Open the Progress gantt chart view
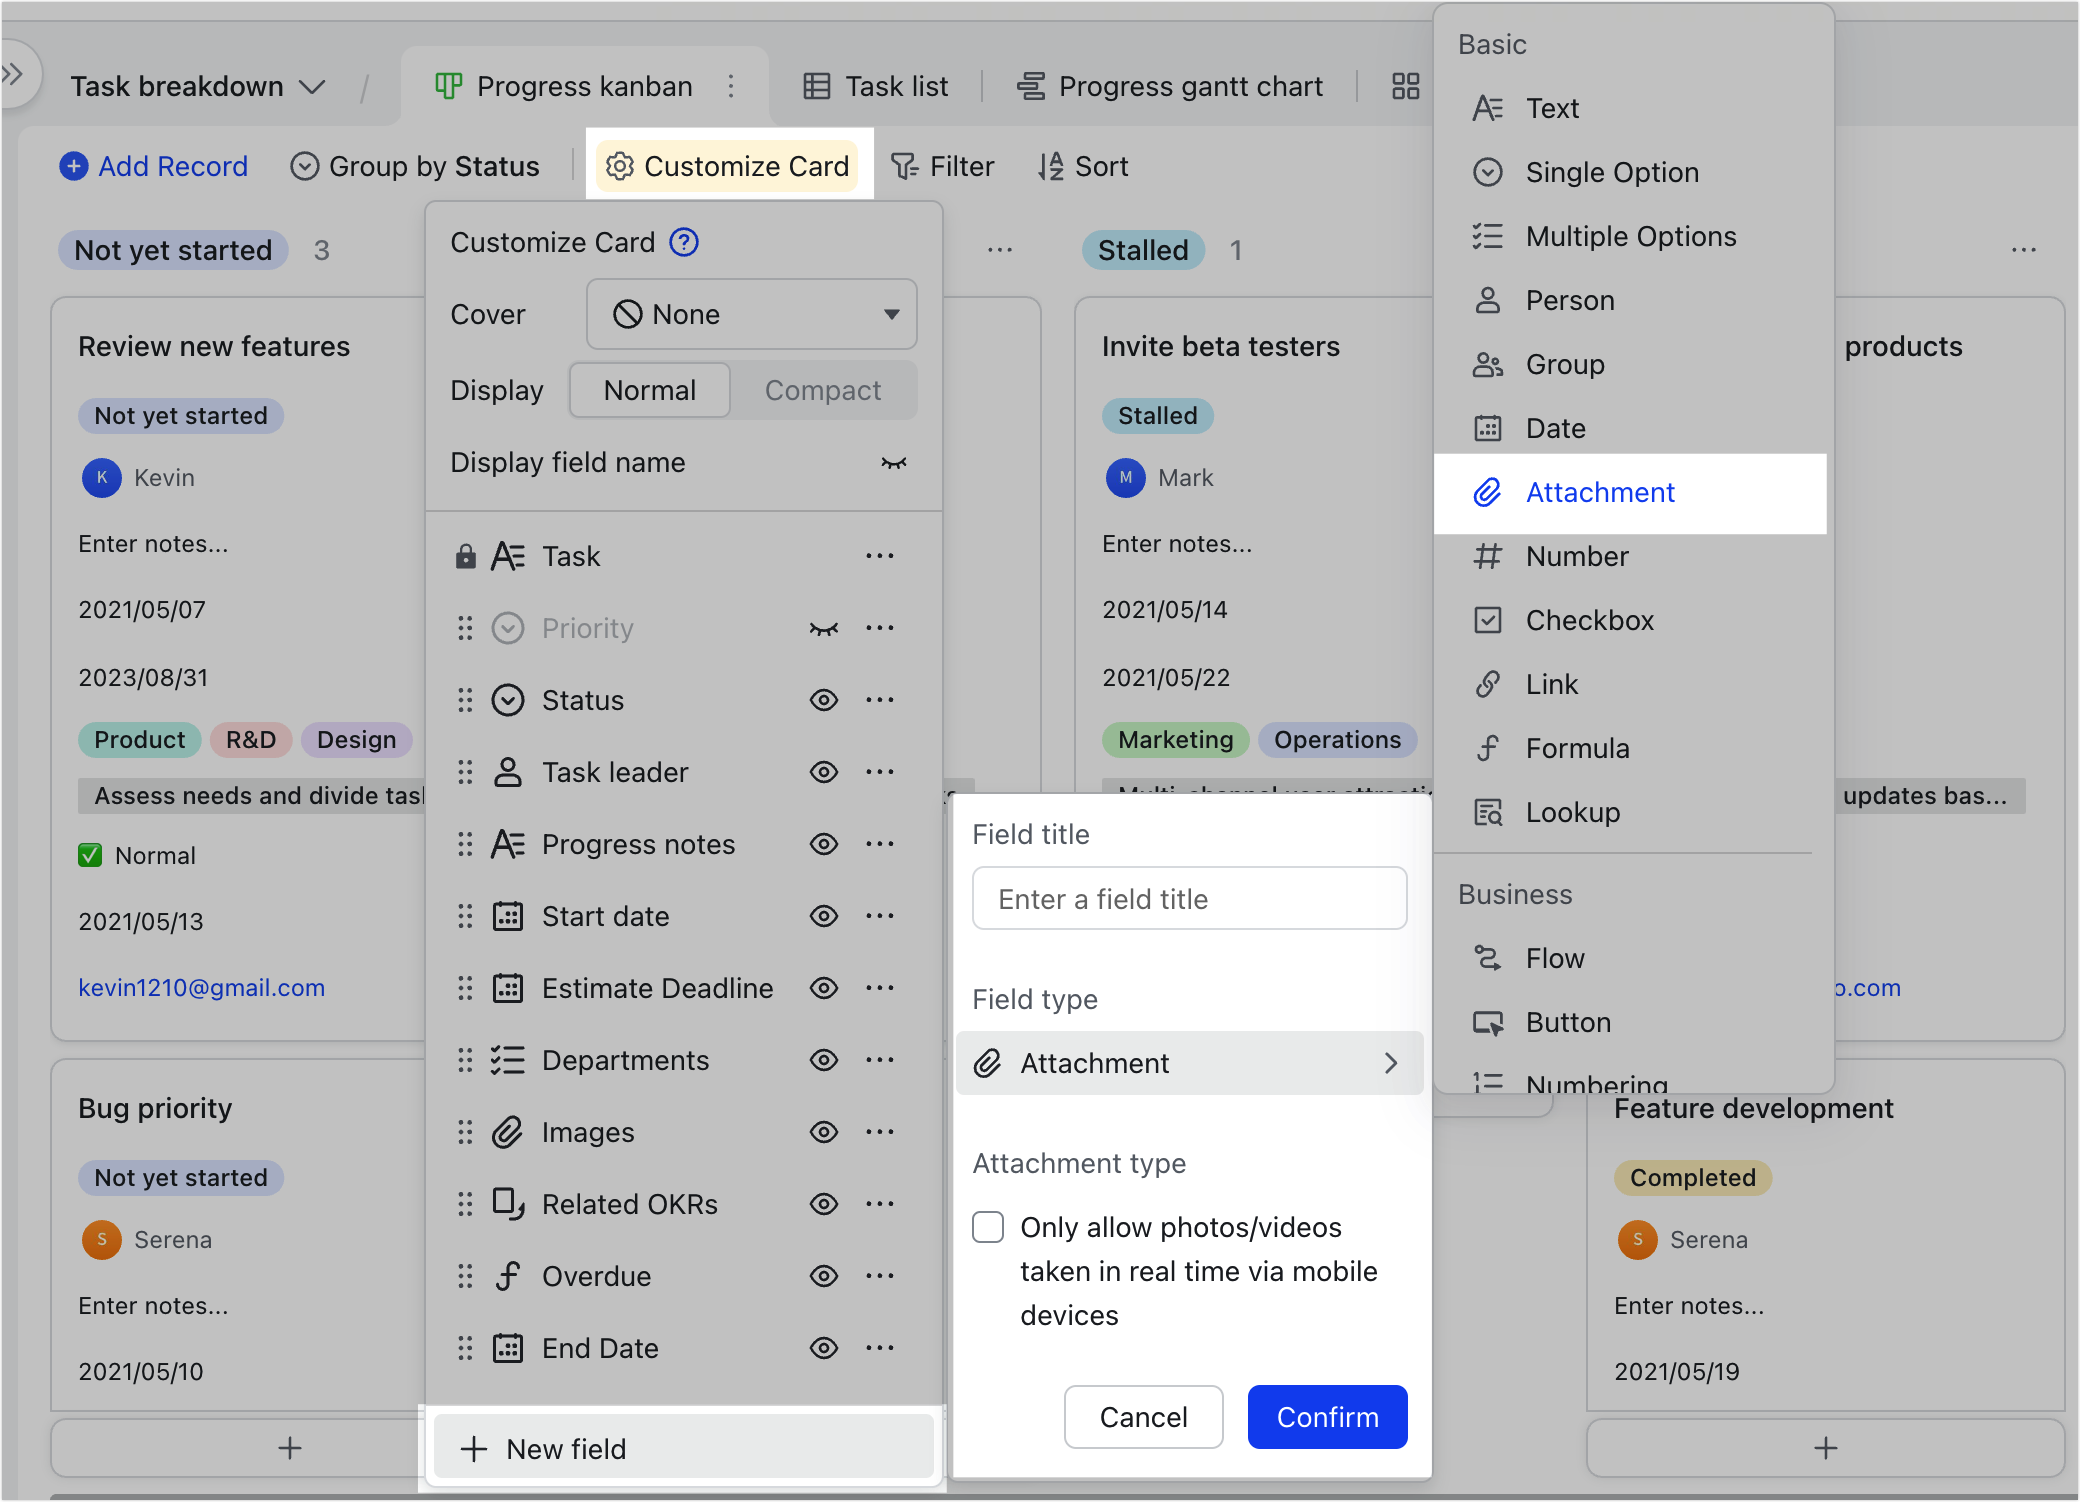This screenshot has height=1502, width=2080. coord(1170,86)
